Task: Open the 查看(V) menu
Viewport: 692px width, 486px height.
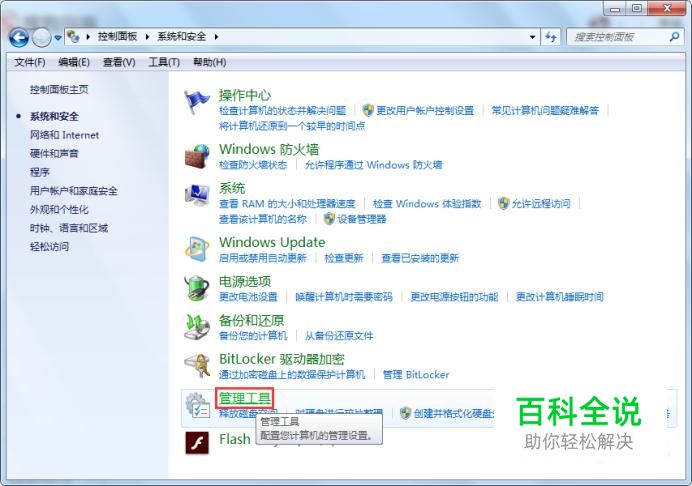Action: click(119, 62)
